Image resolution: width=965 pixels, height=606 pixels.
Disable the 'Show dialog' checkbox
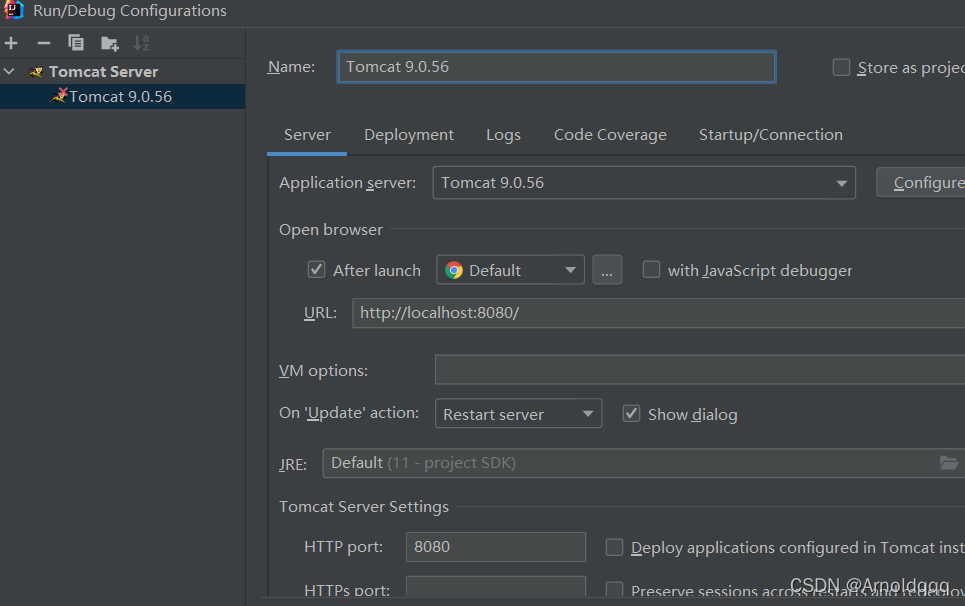click(631, 413)
